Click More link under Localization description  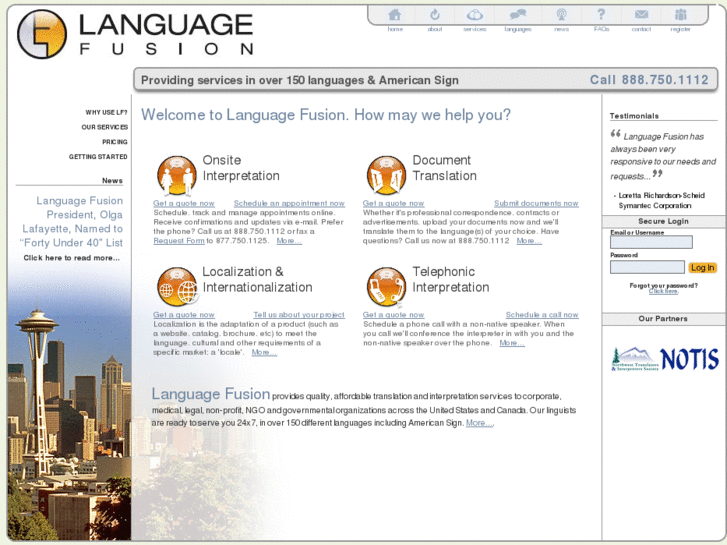pos(264,353)
